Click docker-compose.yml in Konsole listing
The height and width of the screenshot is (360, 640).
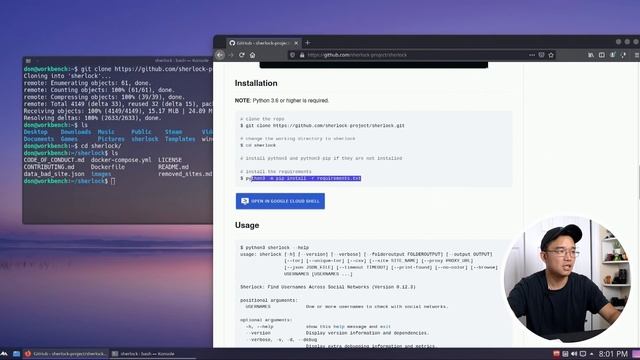(121, 160)
